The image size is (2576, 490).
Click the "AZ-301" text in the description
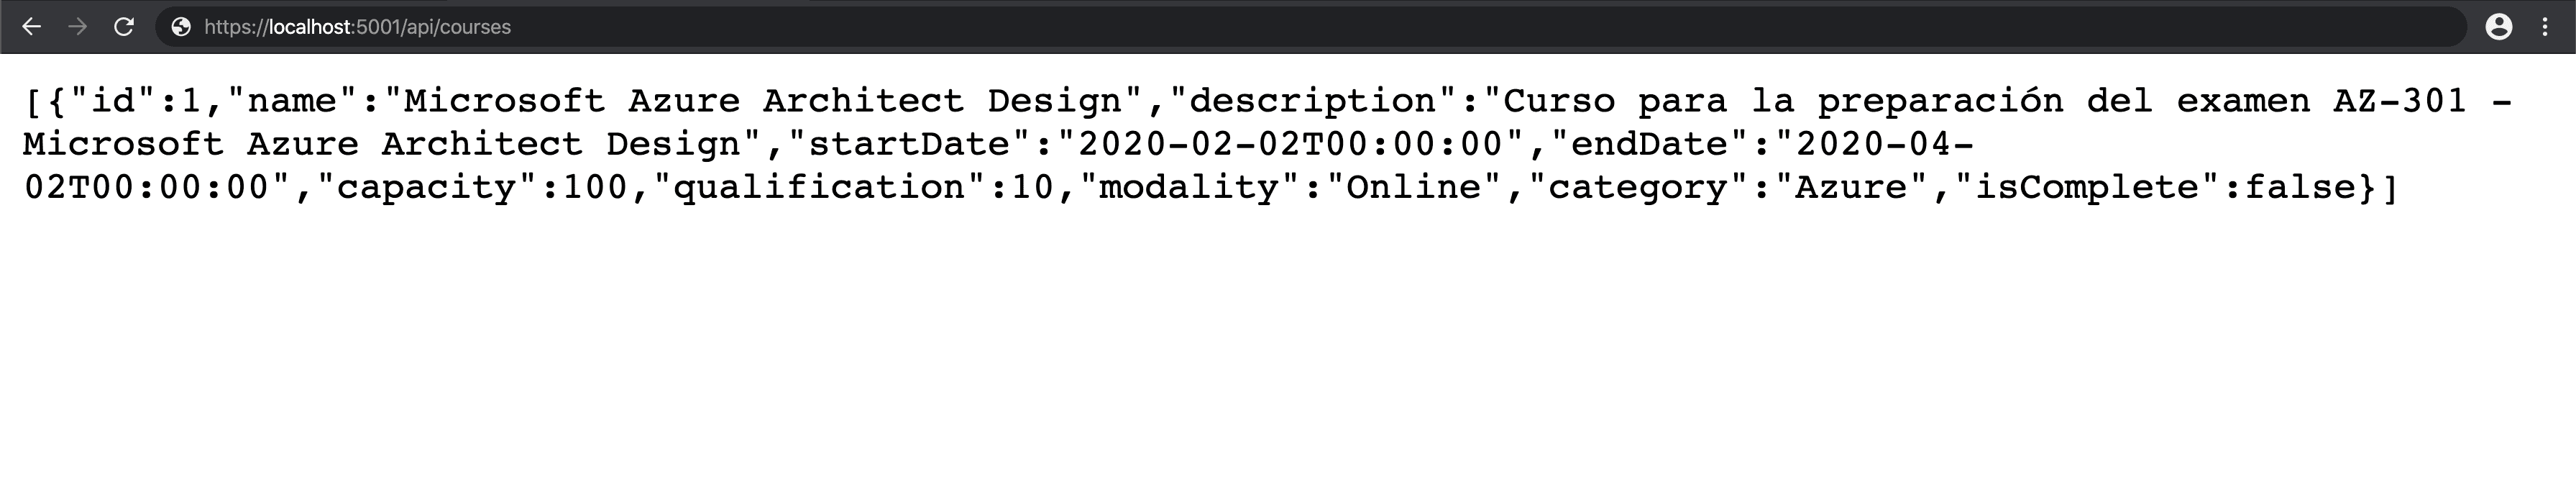click(2400, 101)
